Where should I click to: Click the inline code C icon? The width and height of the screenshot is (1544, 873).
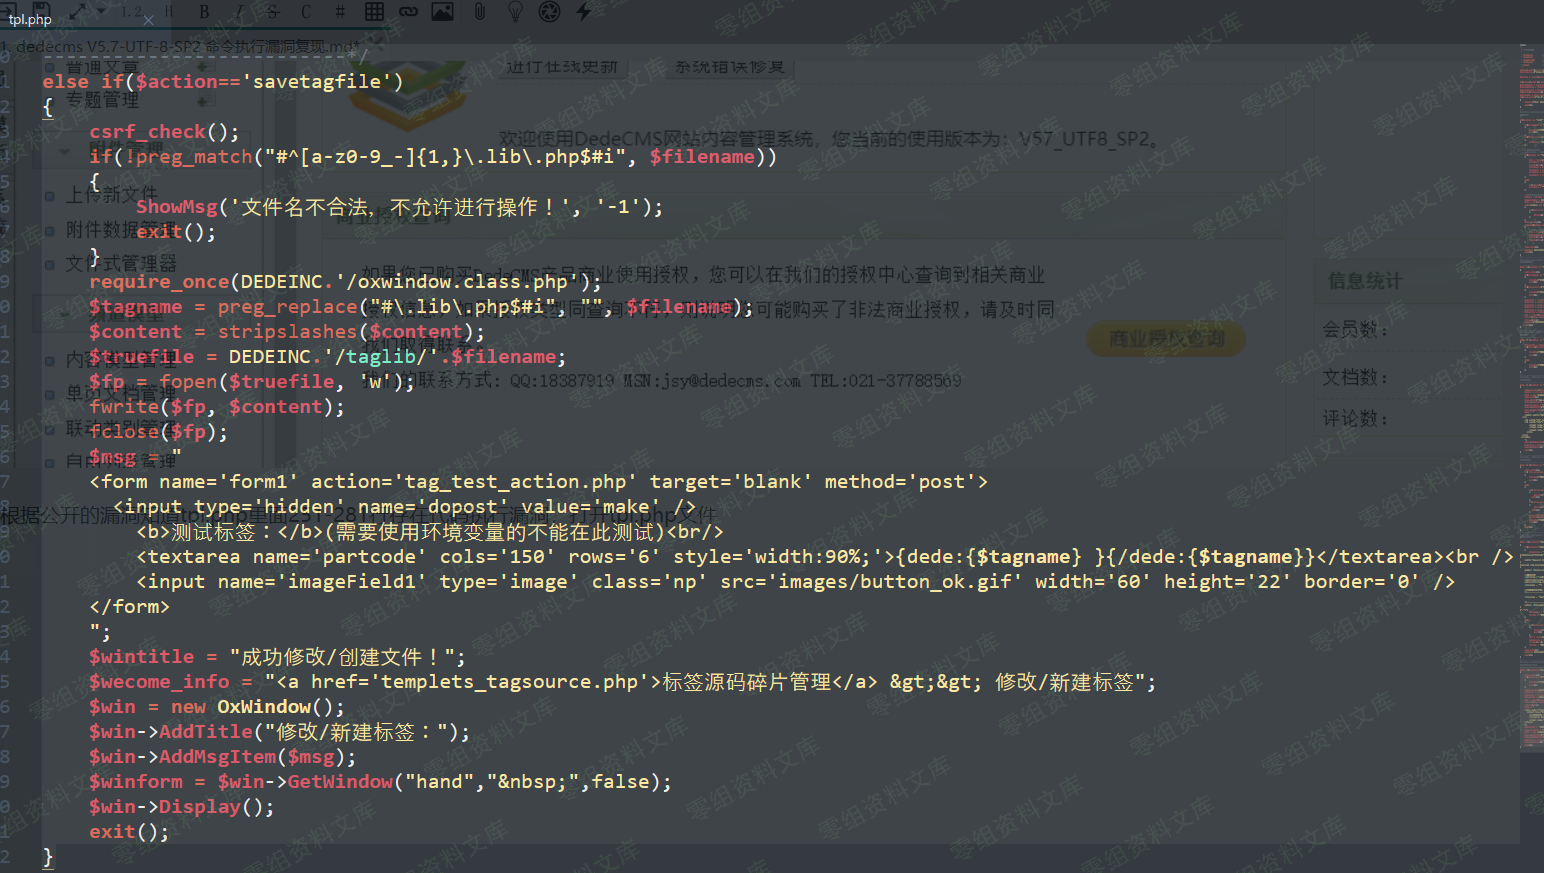pyautogui.click(x=306, y=12)
